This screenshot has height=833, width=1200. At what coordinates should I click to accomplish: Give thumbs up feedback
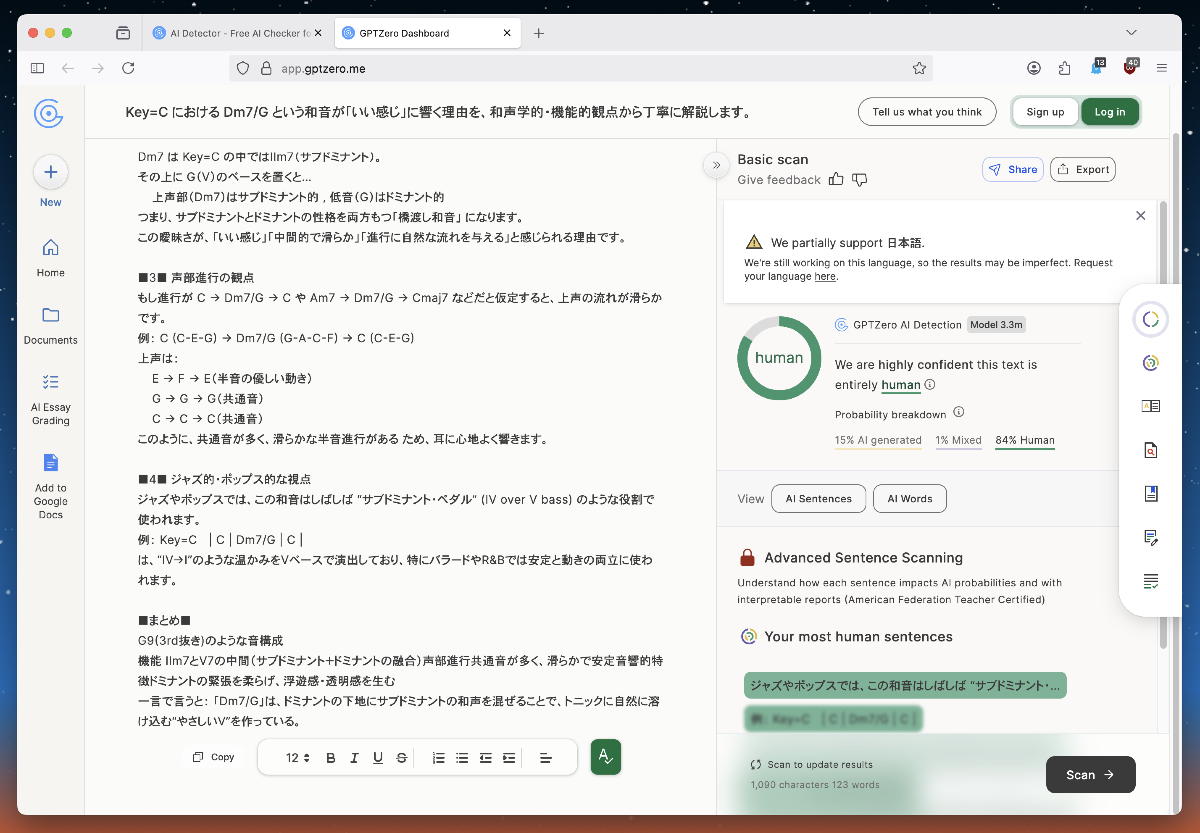pyautogui.click(x=836, y=180)
